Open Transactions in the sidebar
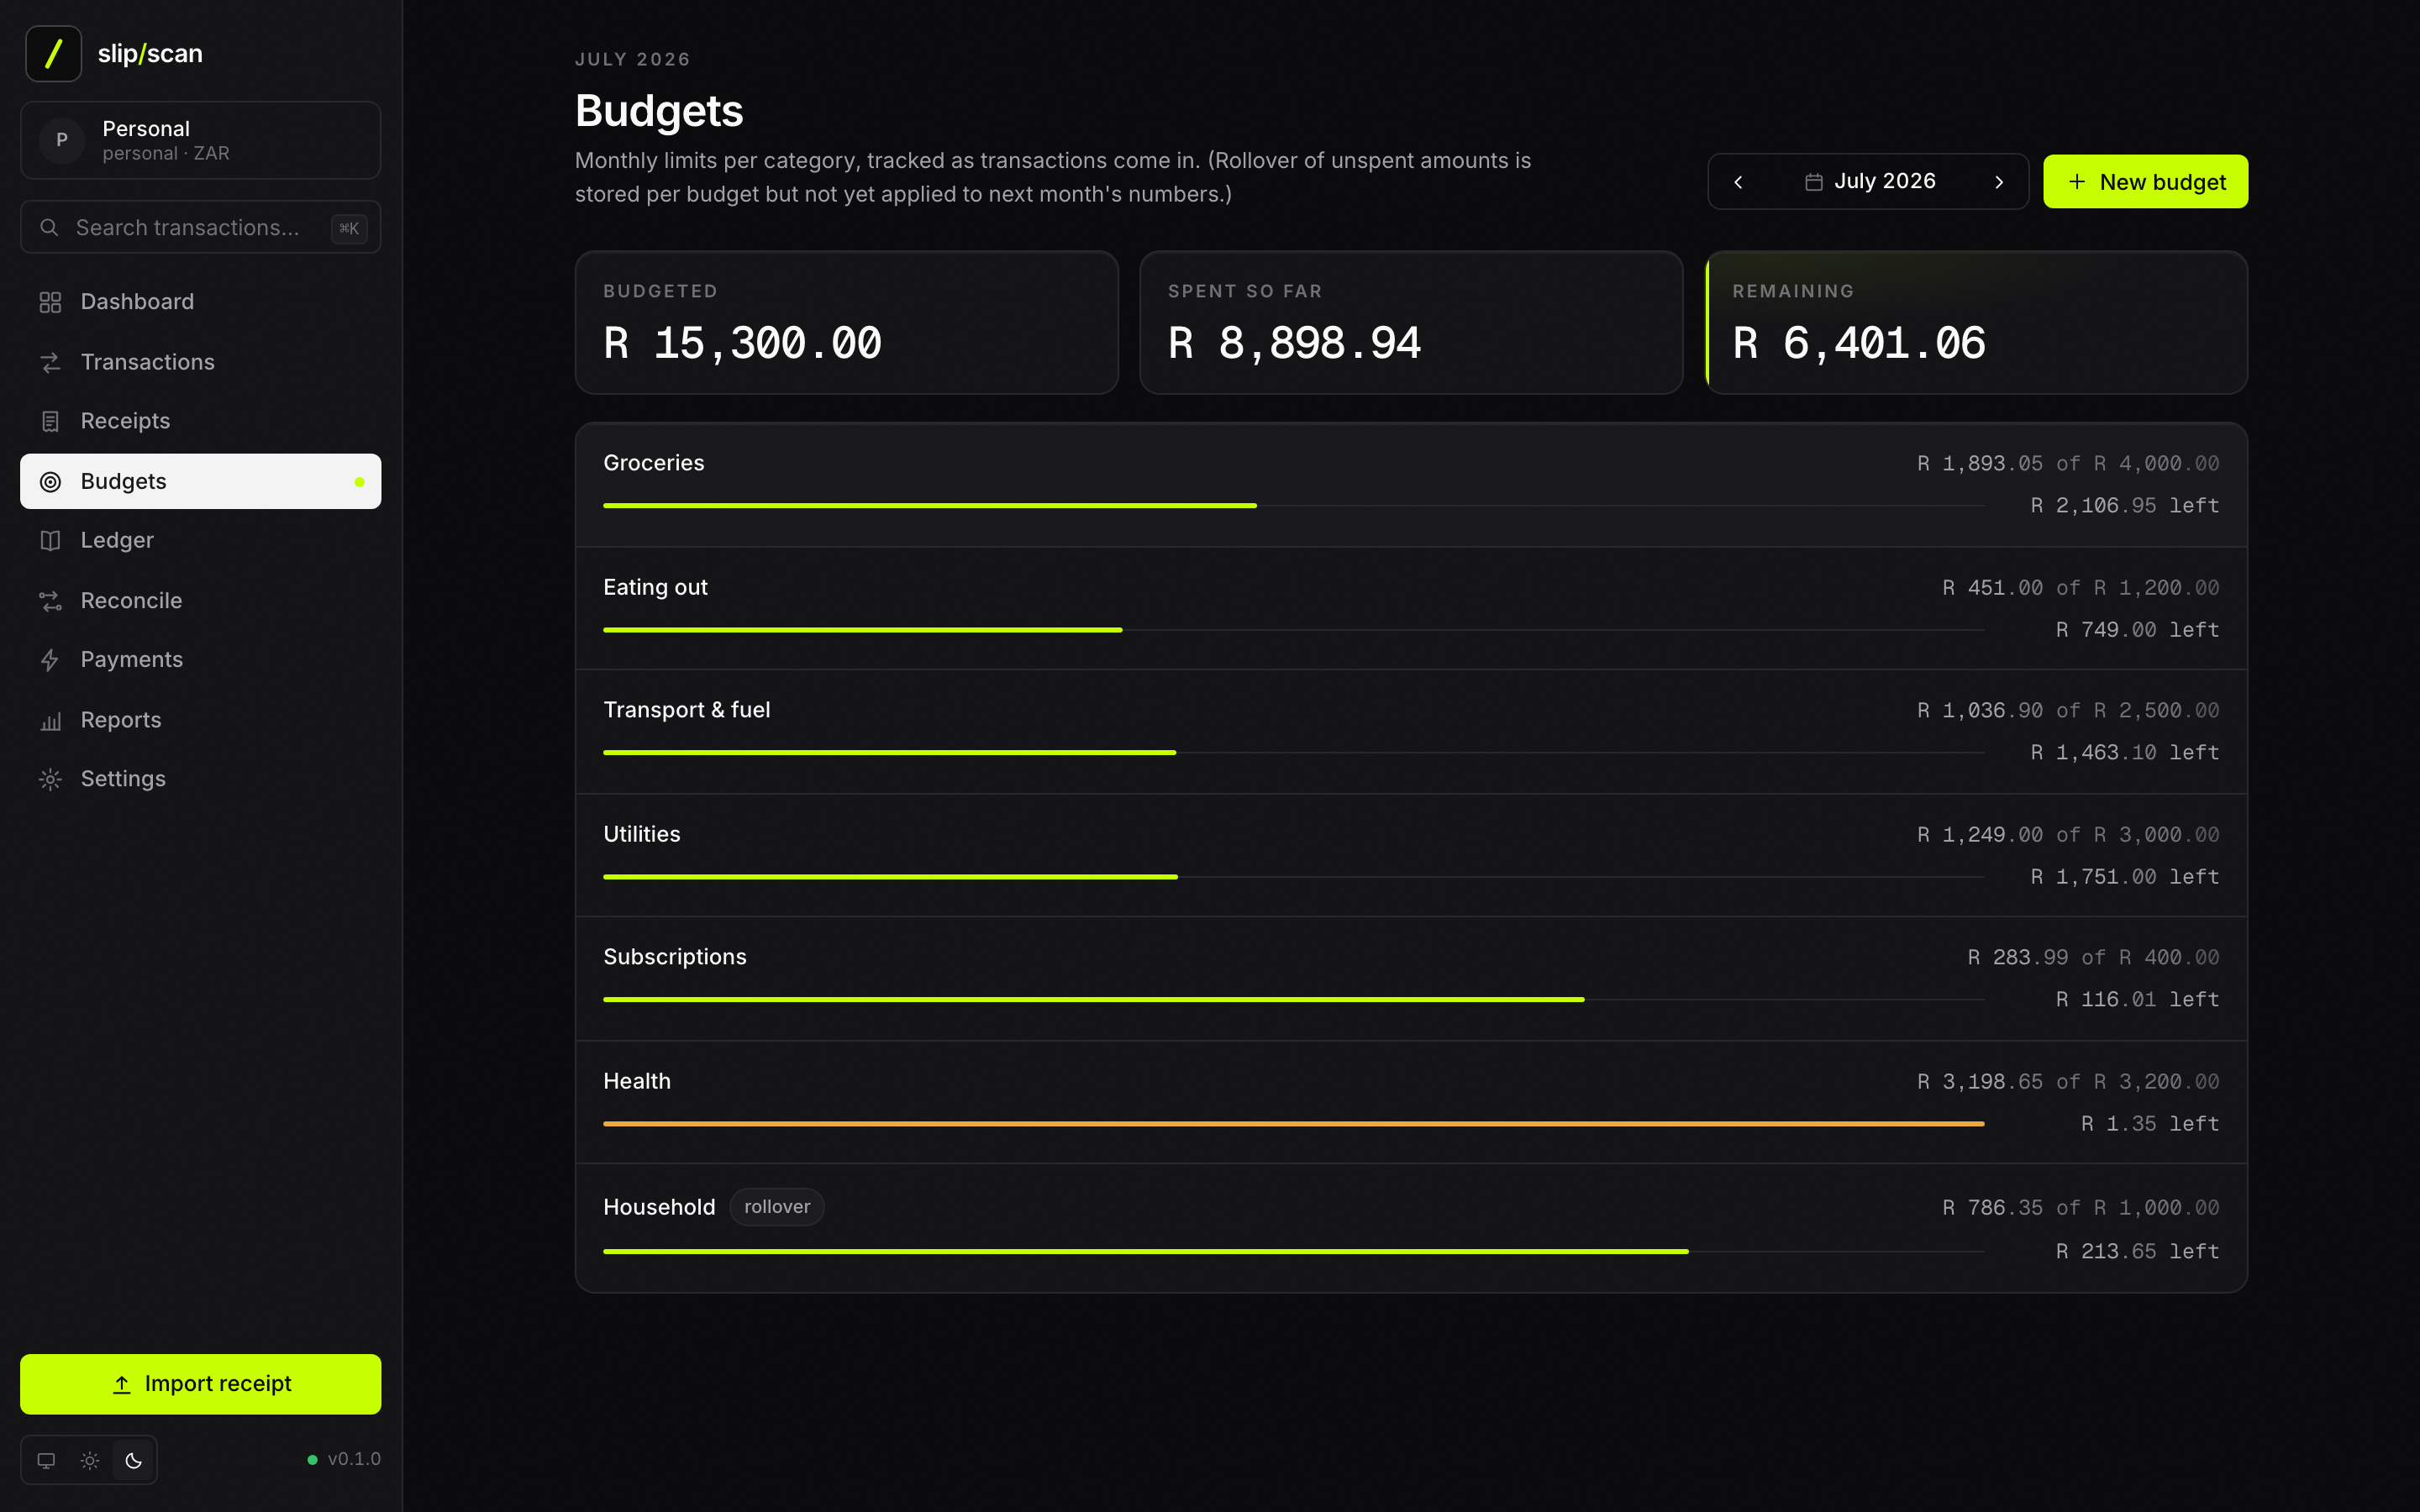 [x=200, y=362]
